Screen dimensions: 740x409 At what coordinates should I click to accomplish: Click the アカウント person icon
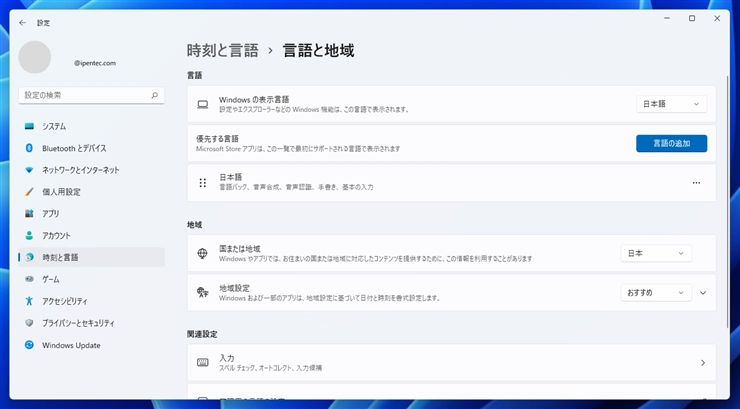click(x=29, y=235)
